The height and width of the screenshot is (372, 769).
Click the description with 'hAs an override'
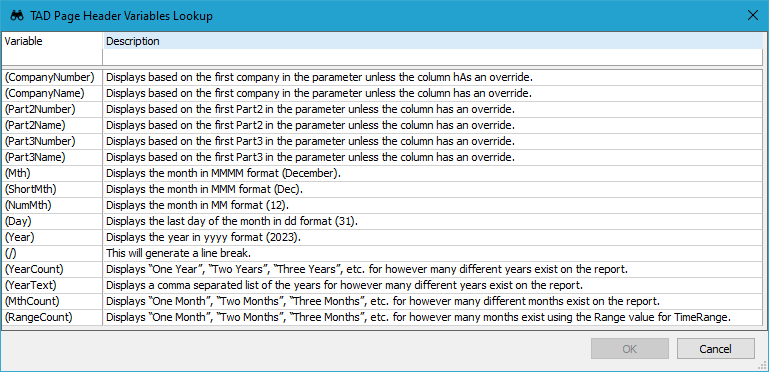(x=319, y=77)
